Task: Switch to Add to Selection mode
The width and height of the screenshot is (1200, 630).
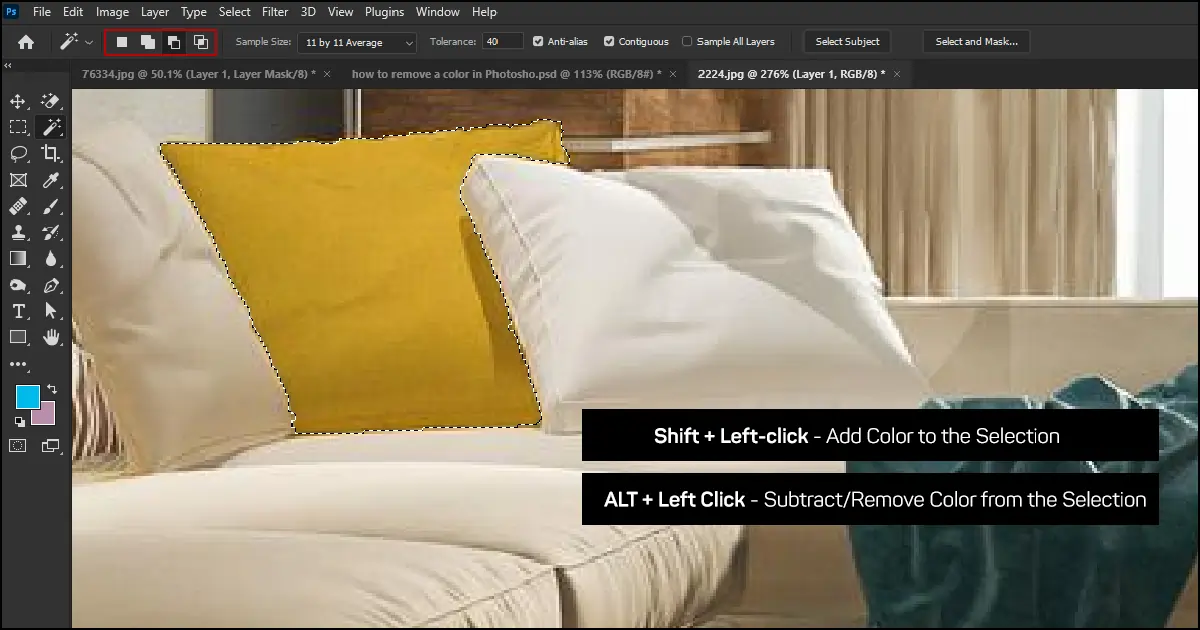Action: pos(146,41)
